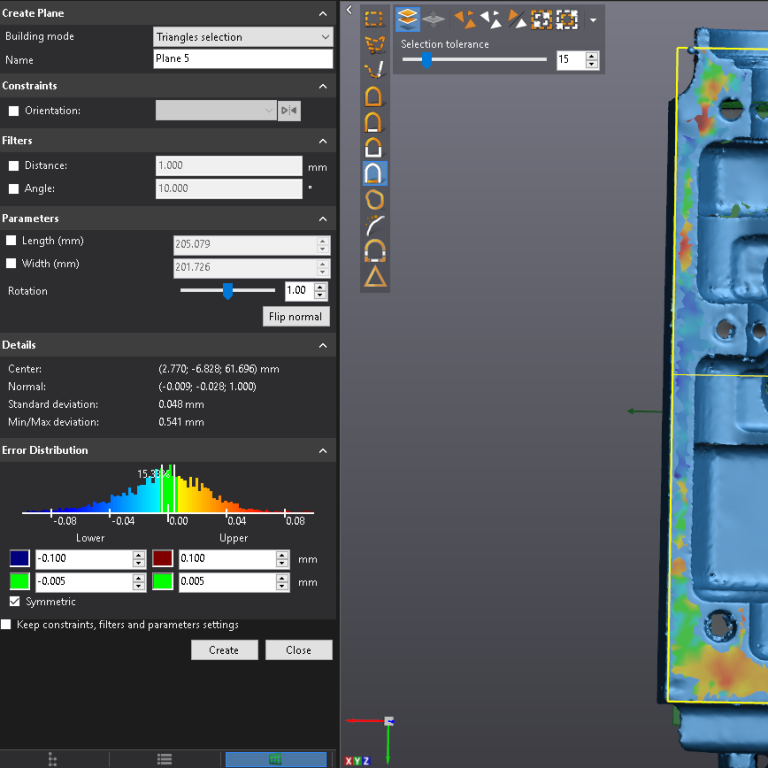Screen dimensions: 768x768
Task: Enable select-through stacked layers icon
Action: [x=407, y=19]
